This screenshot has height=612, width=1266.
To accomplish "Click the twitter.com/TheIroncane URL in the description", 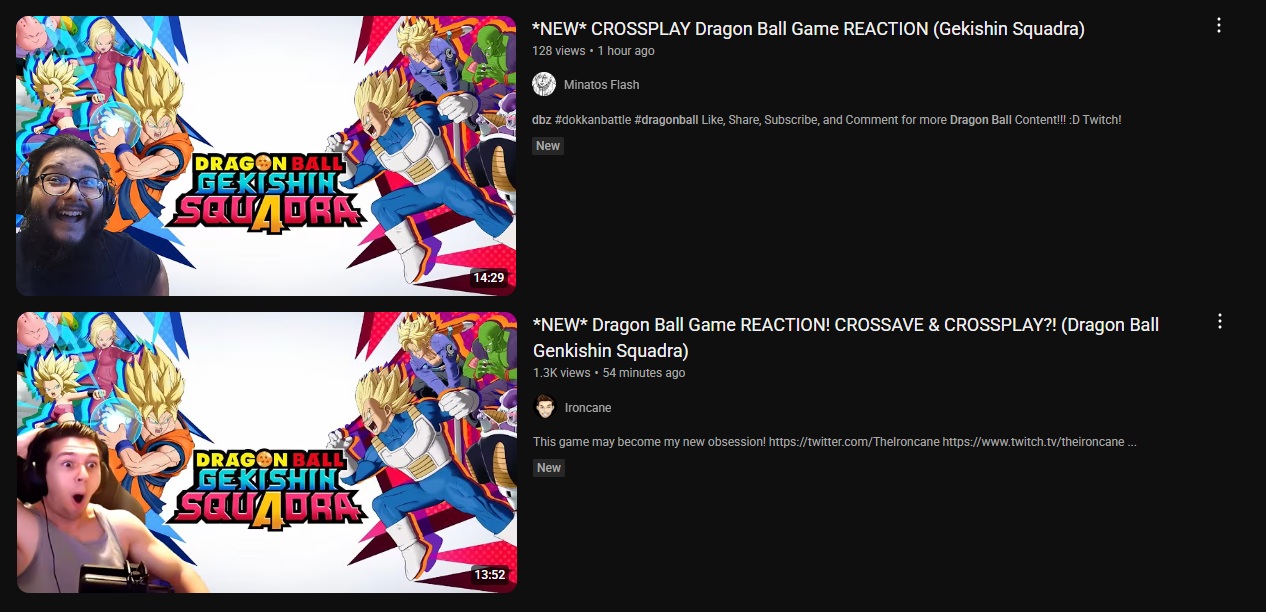I will [854, 442].
